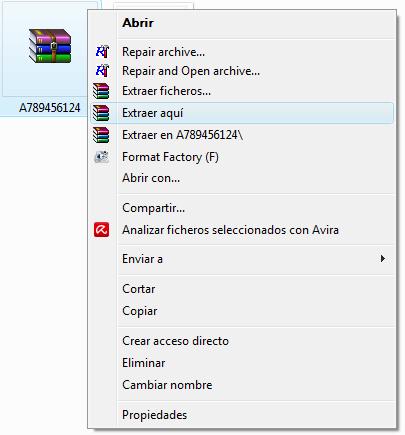Click the WinRAR archive file icon A789456124

click(x=50, y=46)
